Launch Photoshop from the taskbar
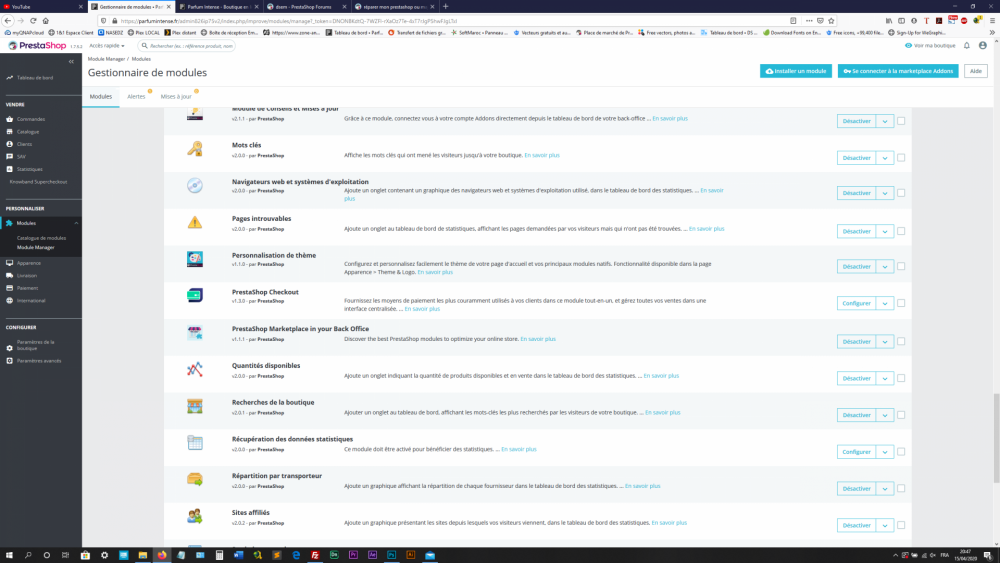The width and height of the screenshot is (1000, 563). tap(392, 555)
